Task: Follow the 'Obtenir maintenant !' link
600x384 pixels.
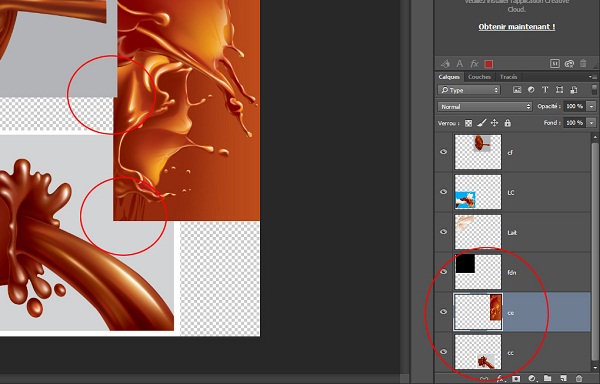Action: point(517,27)
